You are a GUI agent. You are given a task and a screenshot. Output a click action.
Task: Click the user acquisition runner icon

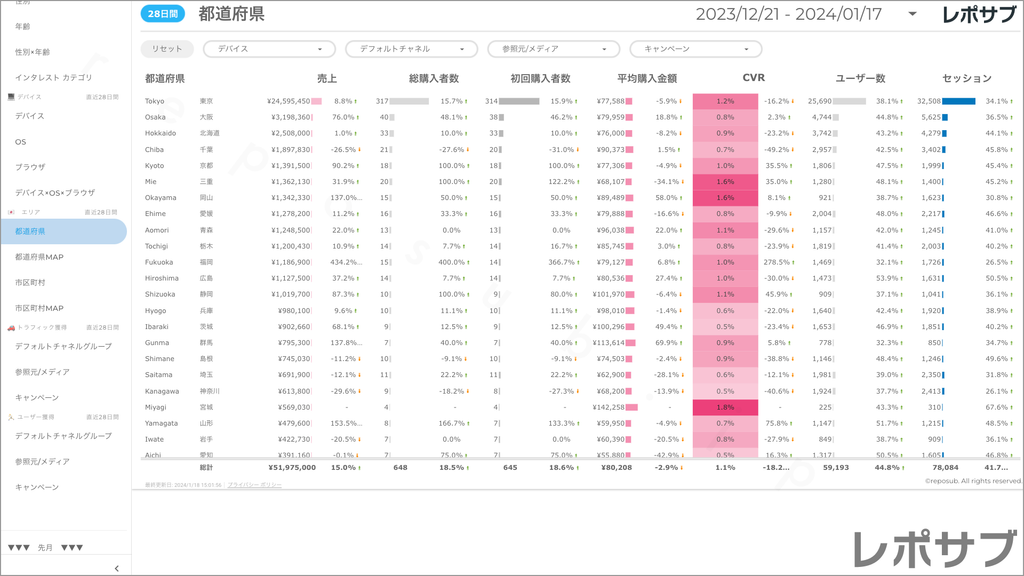coord(10,417)
